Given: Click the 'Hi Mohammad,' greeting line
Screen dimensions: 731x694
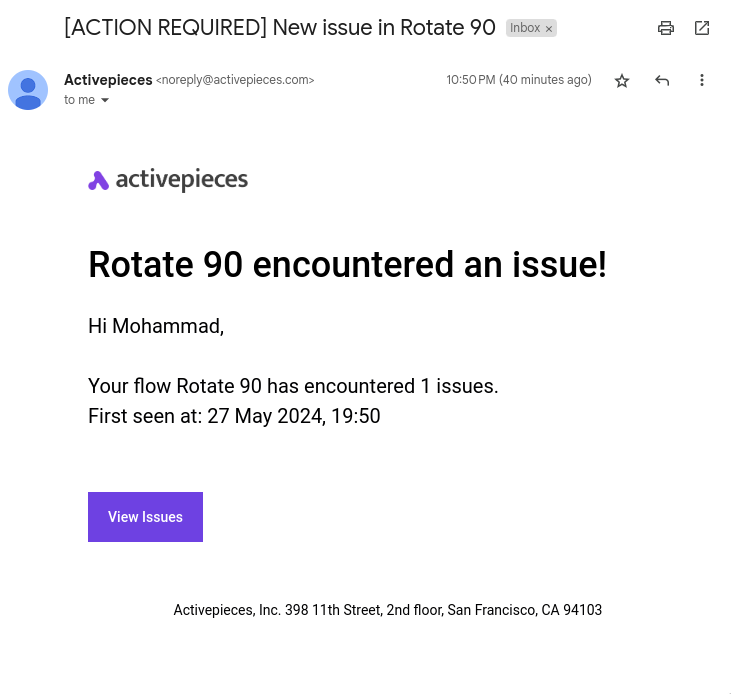Looking at the screenshot, I should [156, 326].
